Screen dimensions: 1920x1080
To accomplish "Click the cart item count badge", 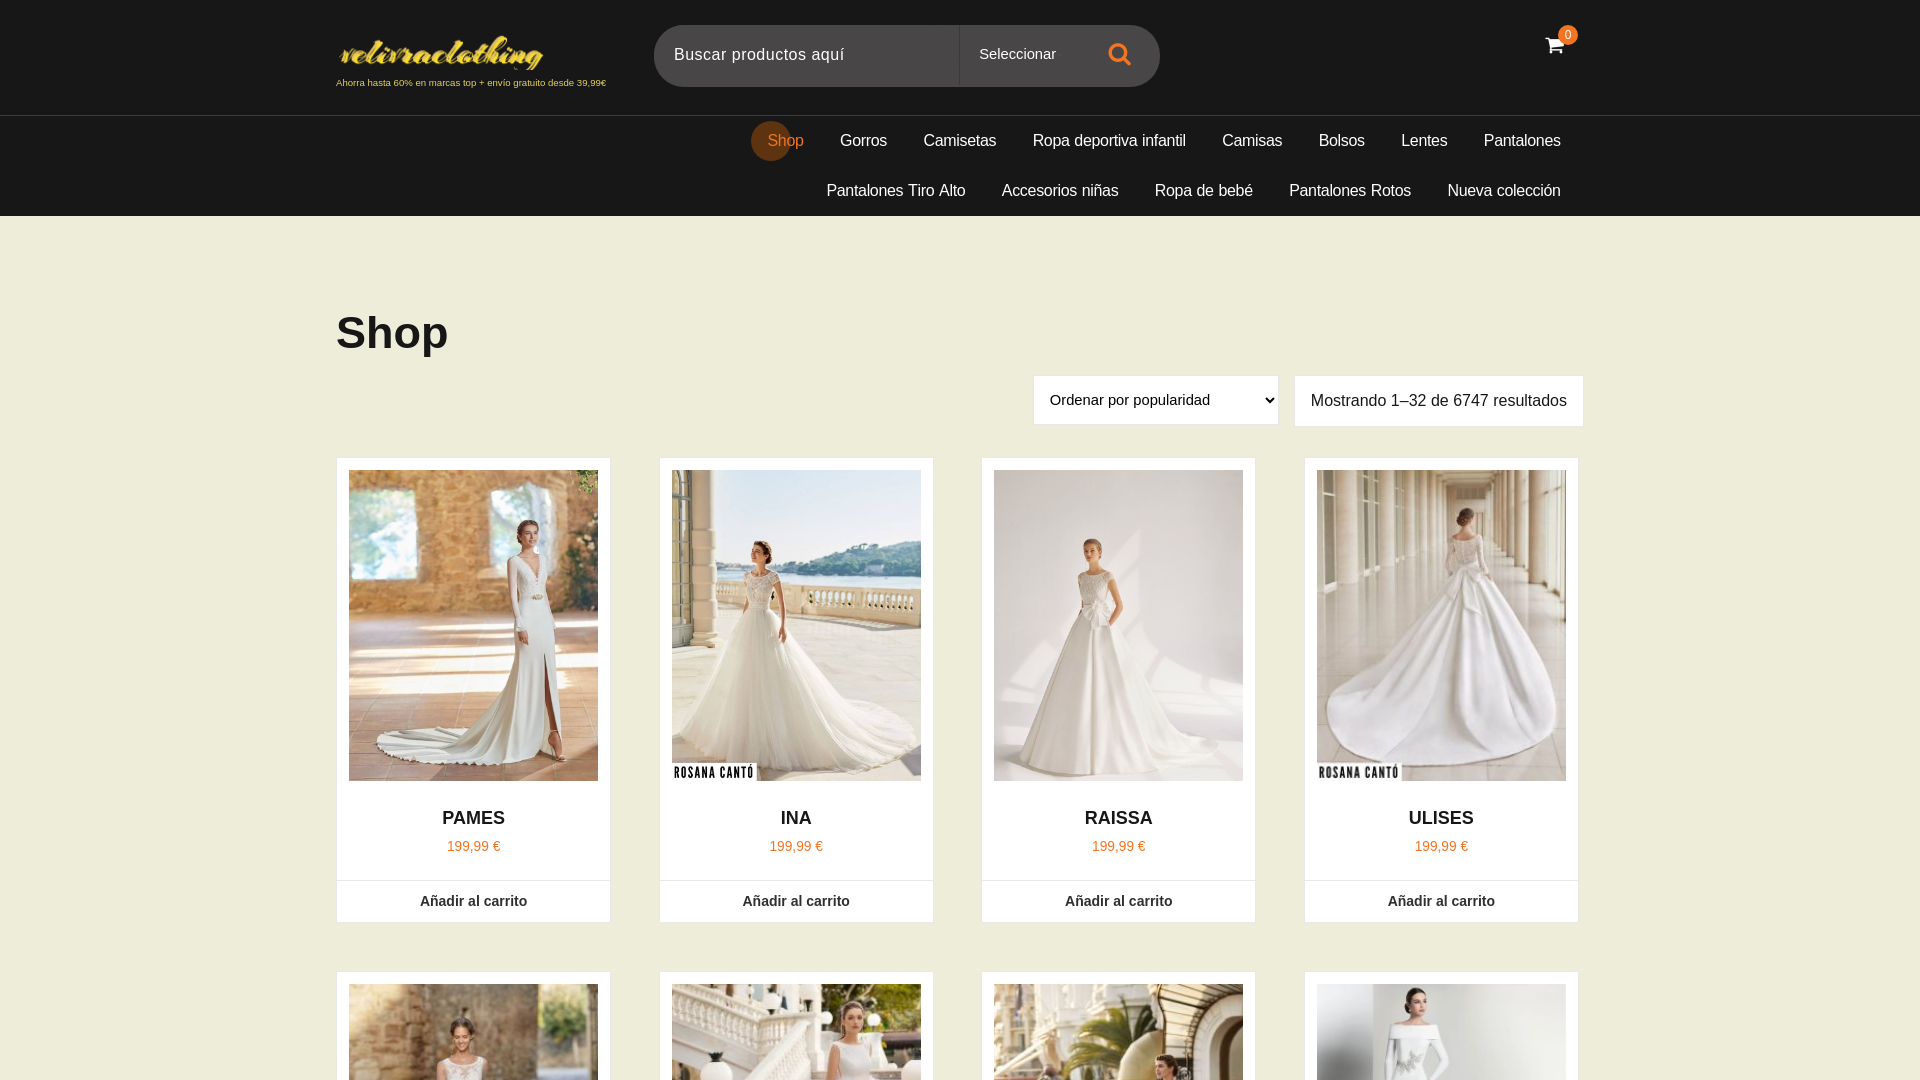I will point(1568,35).
